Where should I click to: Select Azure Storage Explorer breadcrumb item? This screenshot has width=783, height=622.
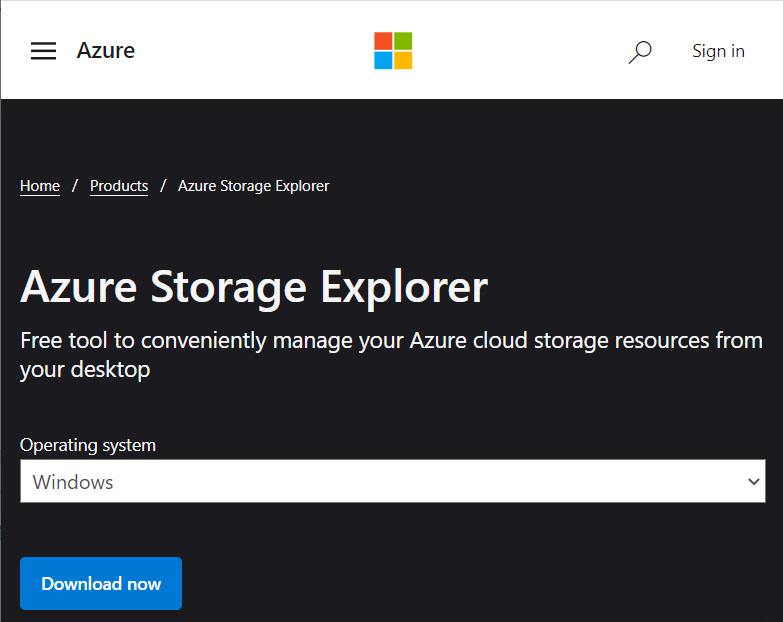pos(254,186)
